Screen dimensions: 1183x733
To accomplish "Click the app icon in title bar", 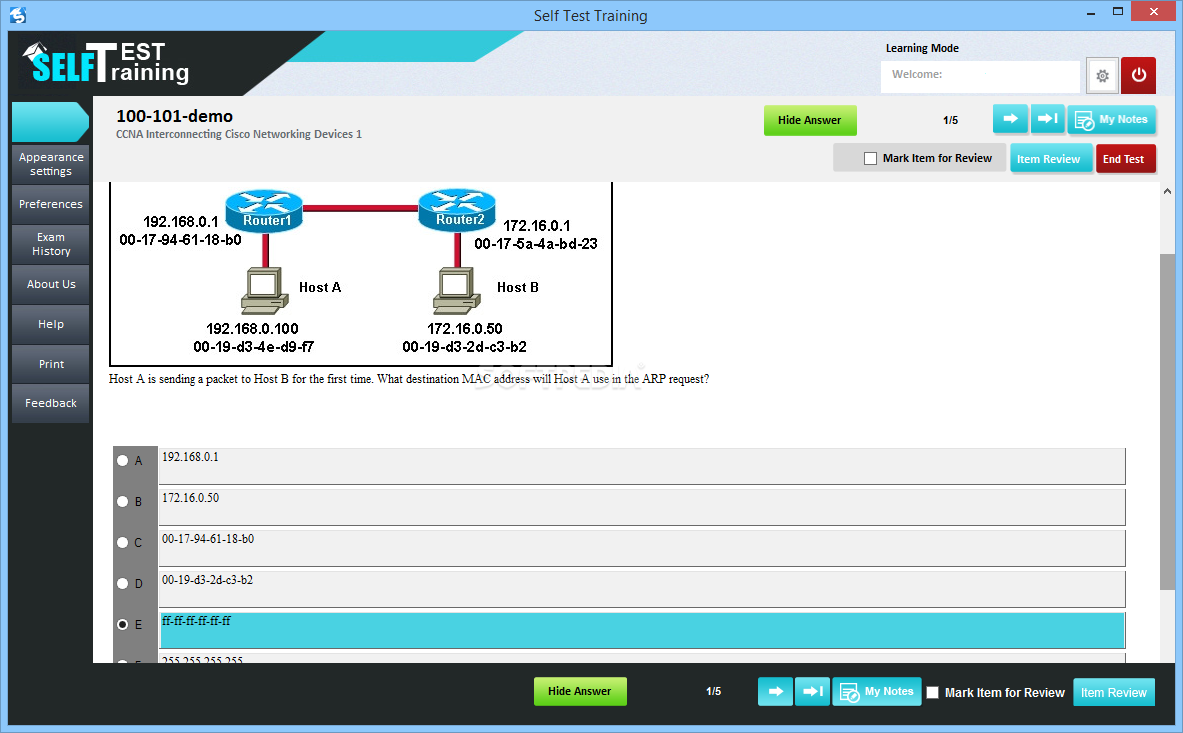I will (x=18, y=15).
